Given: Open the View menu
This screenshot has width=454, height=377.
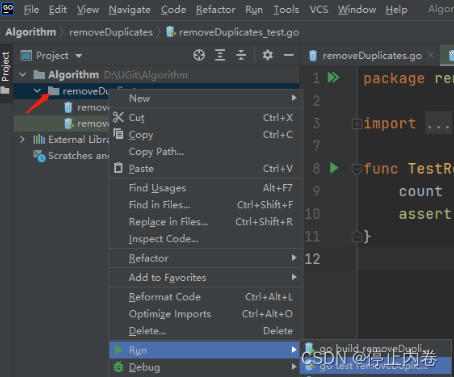Looking at the screenshot, I should (88, 10).
